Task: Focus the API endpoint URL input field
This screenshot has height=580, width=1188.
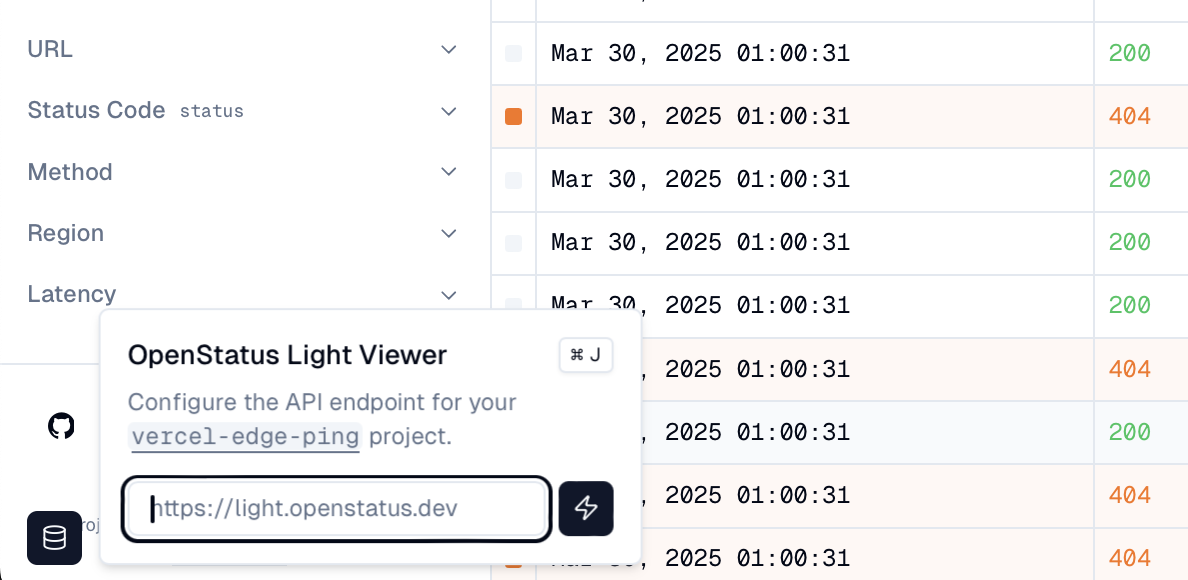Action: [335, 509]
